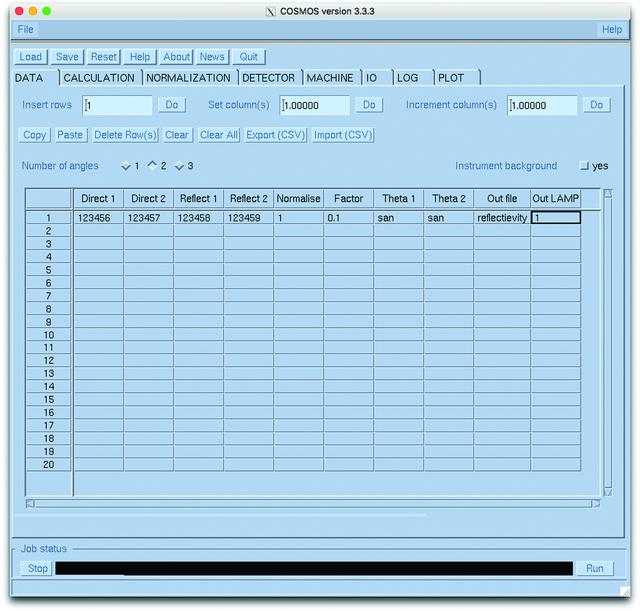Click the Reflect 1 column header
640x611 pixels.
(199, 199)
